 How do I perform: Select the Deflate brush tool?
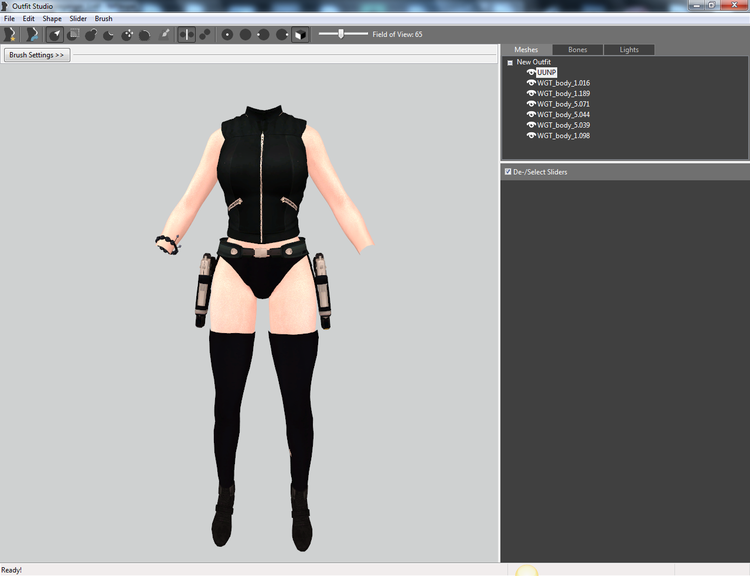click(109, 34)
